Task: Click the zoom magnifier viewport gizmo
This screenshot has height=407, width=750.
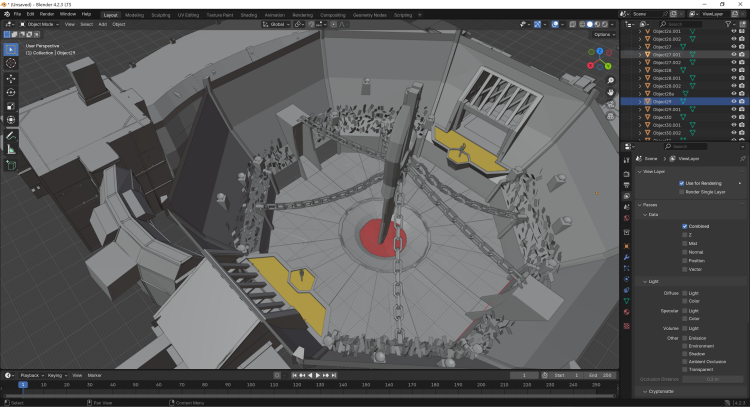Action: click(610, 80)
